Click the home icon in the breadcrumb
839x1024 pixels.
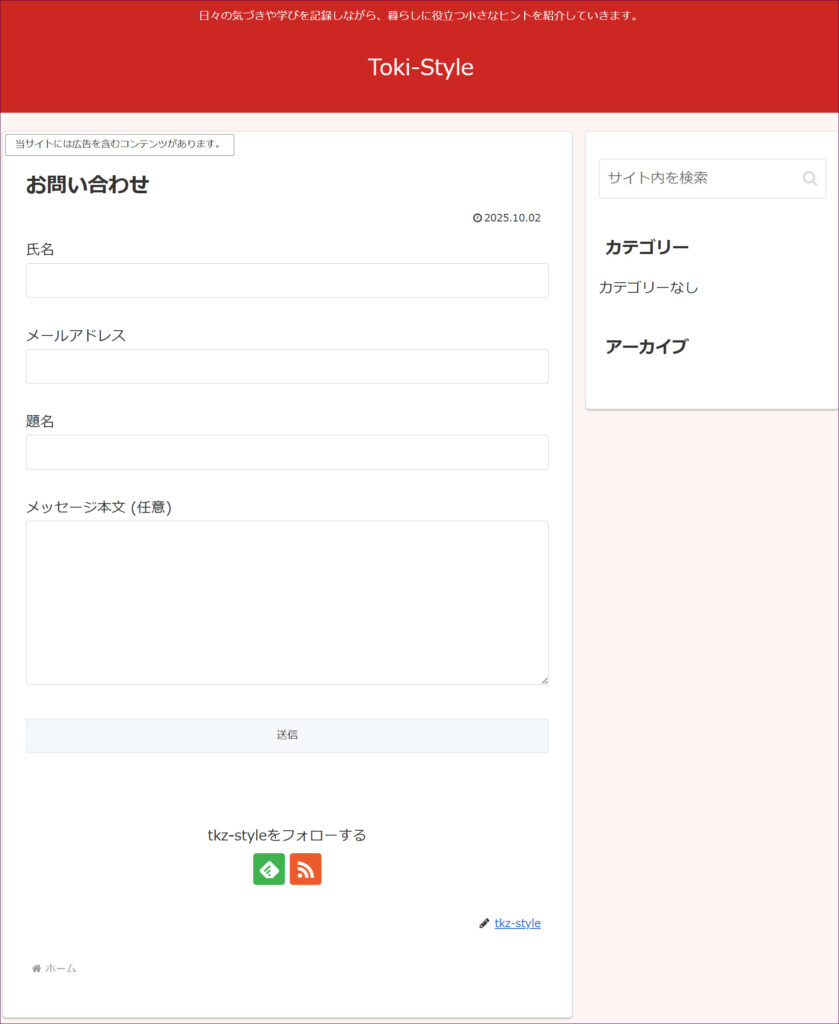coord(36,968)
